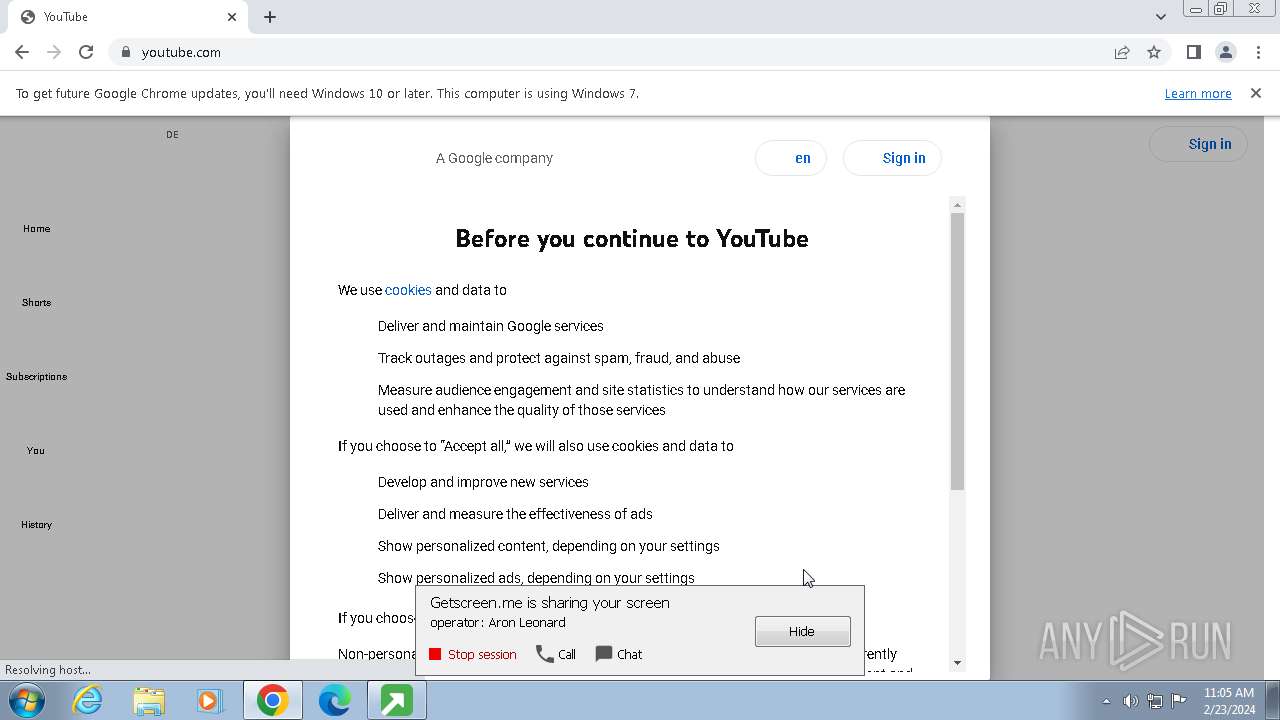Stop the Getscreen.me session
Image resolution: width=1280 pixels, height=720 pixels.
[473, 654]
